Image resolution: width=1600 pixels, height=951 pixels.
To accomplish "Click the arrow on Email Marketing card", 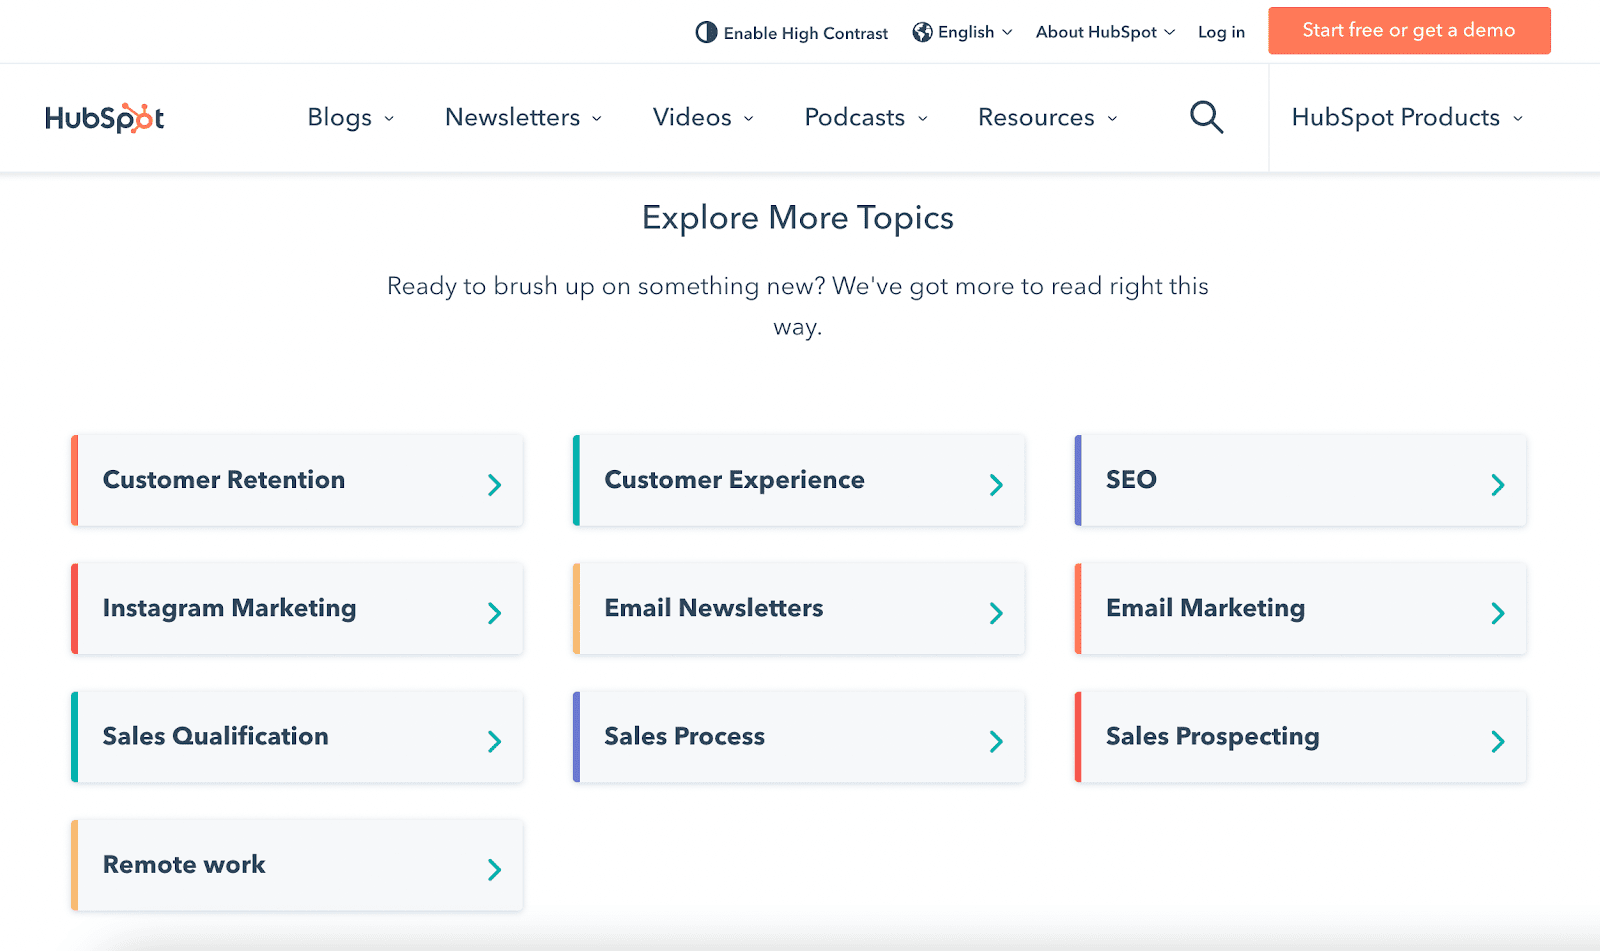I will 1498,613.
